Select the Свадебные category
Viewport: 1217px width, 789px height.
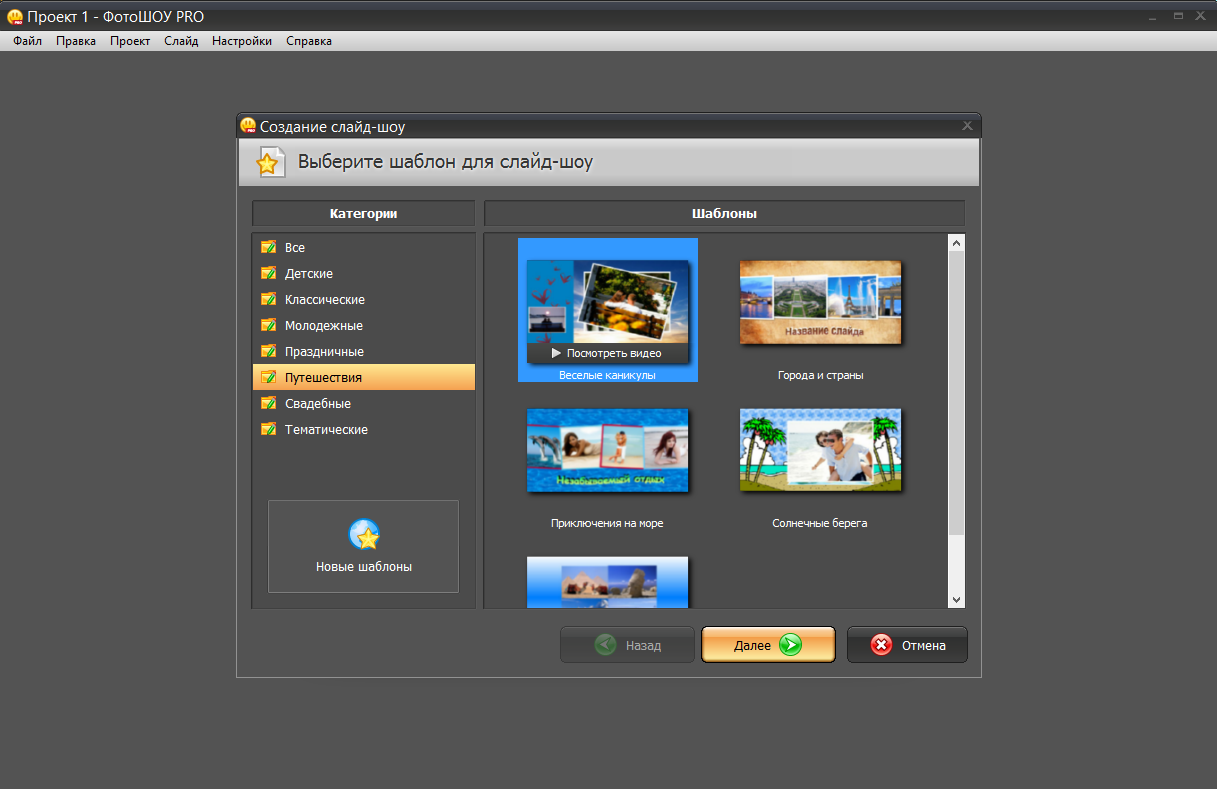coord(363,403)
